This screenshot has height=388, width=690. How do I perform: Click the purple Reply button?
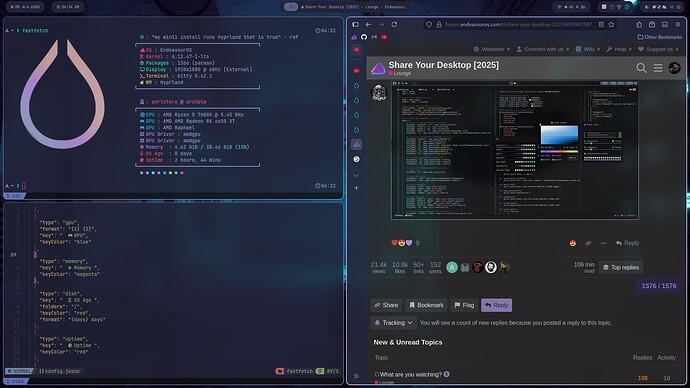[x=496, y=305]
